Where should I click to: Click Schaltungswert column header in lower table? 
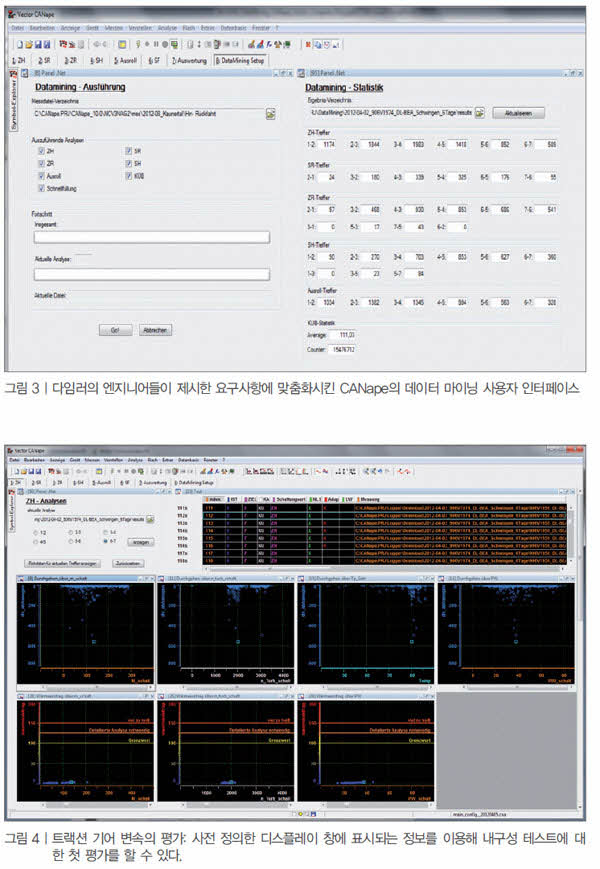click(288, 499)
